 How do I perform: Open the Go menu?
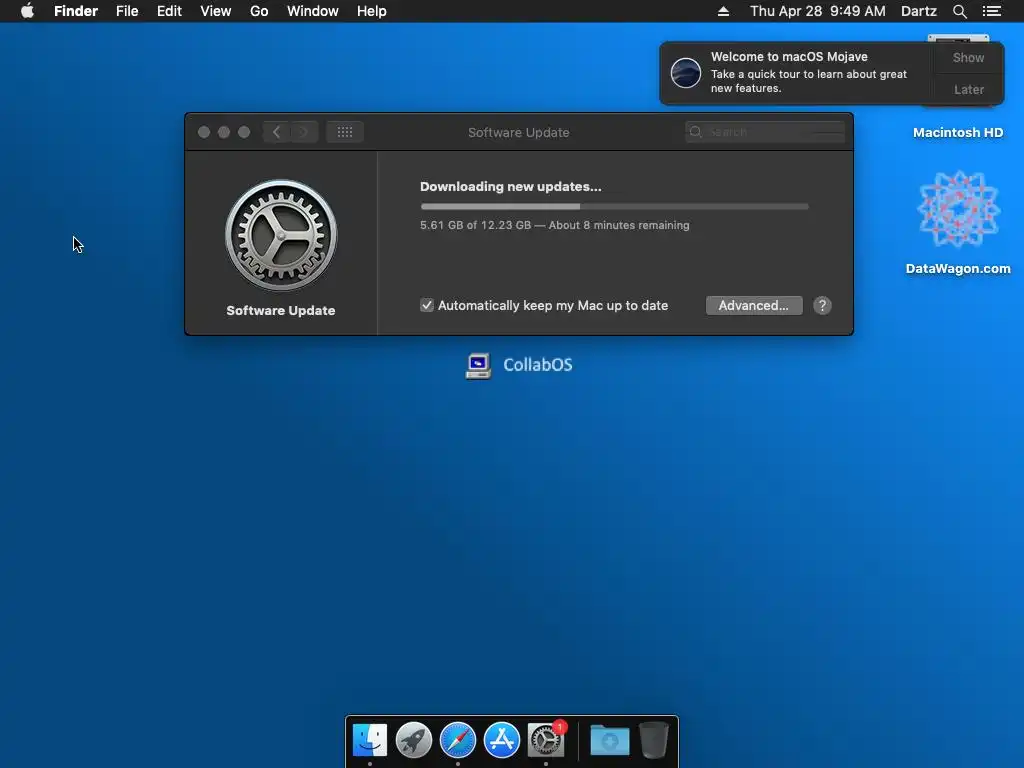[x=259, y=11]
